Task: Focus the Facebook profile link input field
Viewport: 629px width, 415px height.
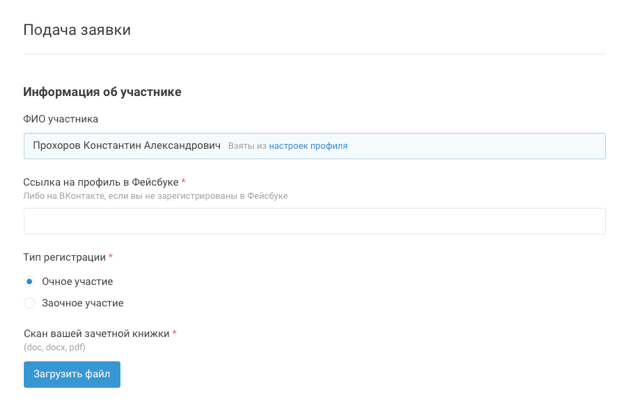Action: pyautogui.click(x=314, y=221)
